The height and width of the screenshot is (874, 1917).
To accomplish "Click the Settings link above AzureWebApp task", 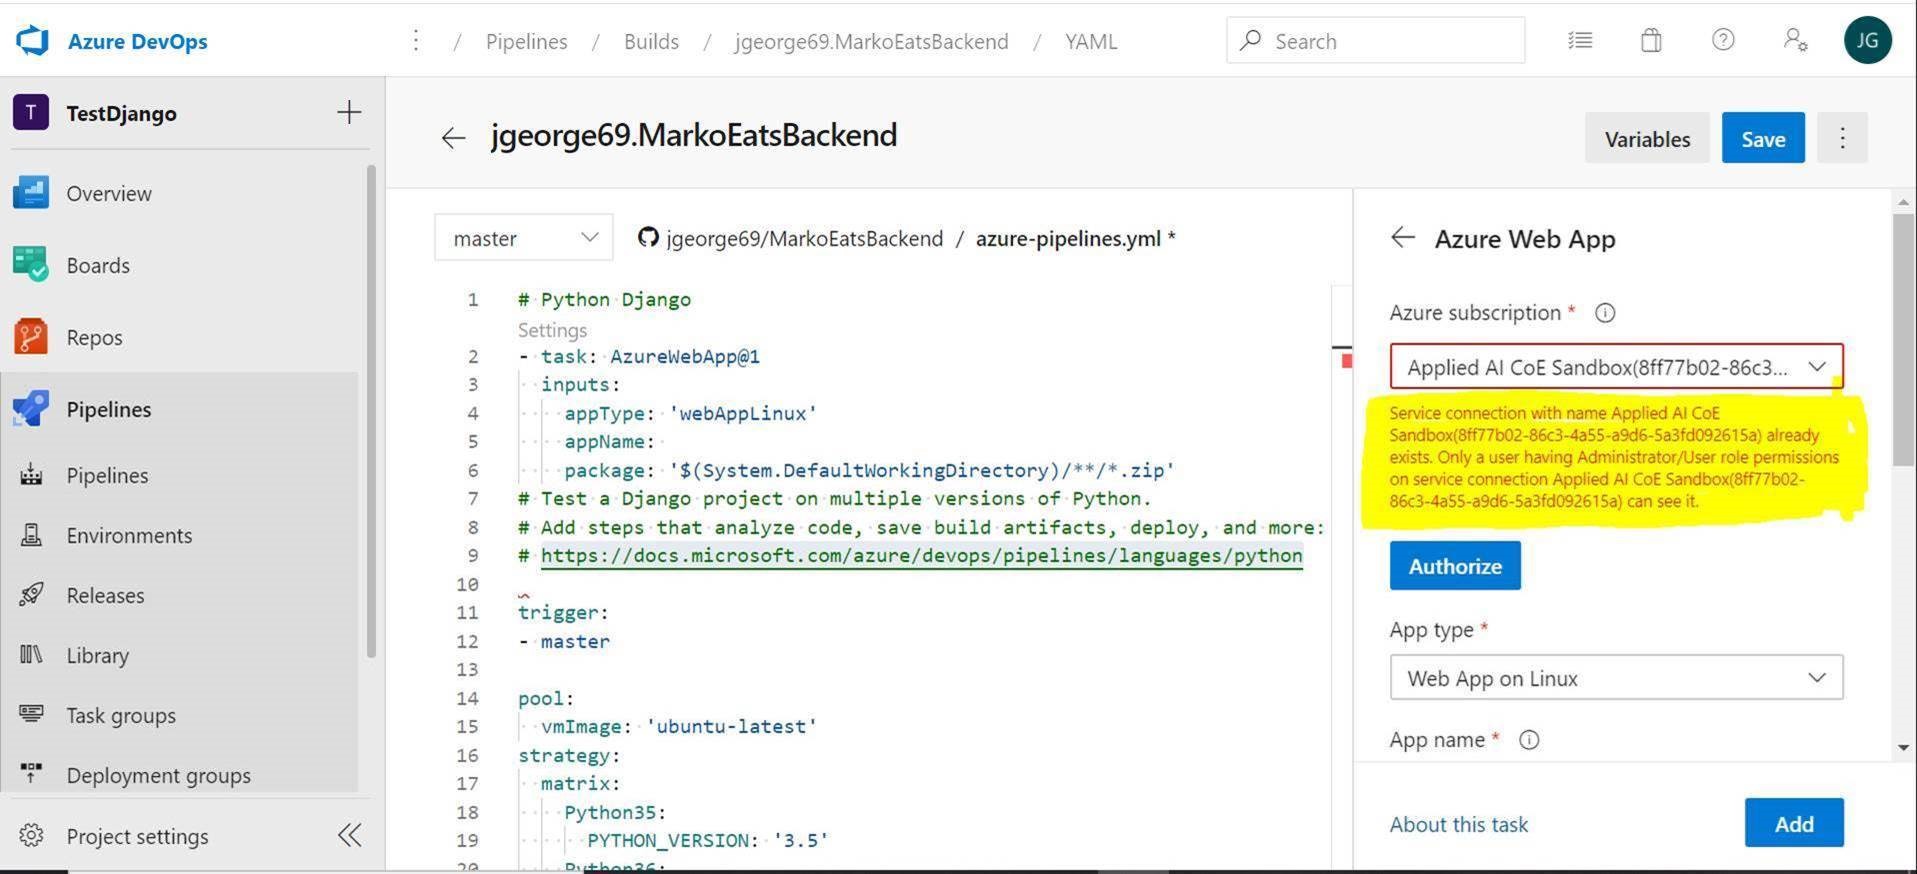I will click(552, 330).
